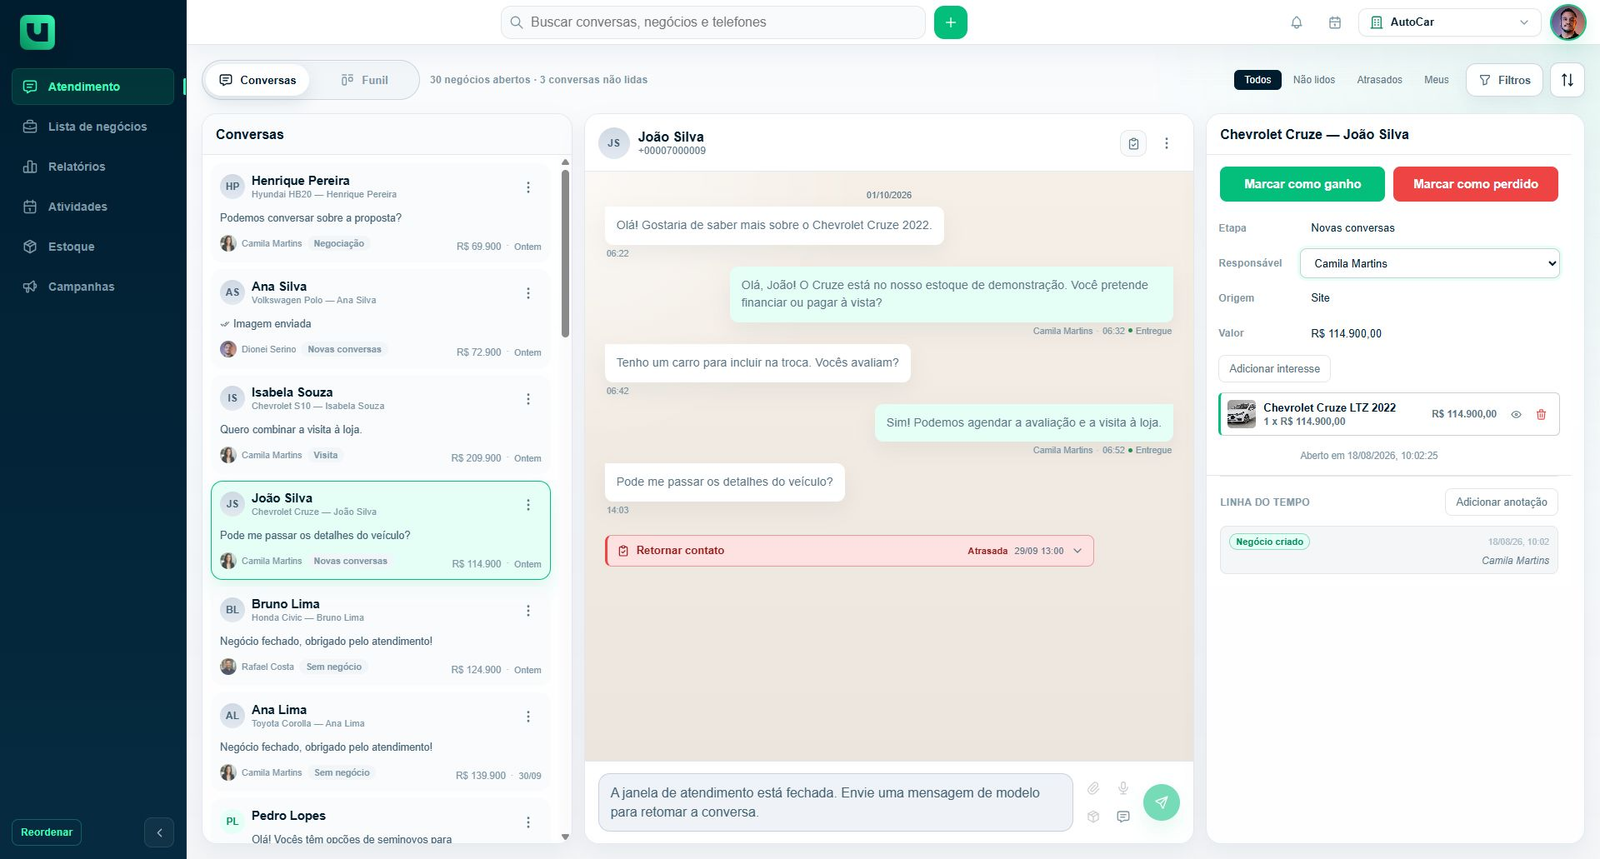
Task: Open Campanhas in the sidebar
Action: (93, 287)
